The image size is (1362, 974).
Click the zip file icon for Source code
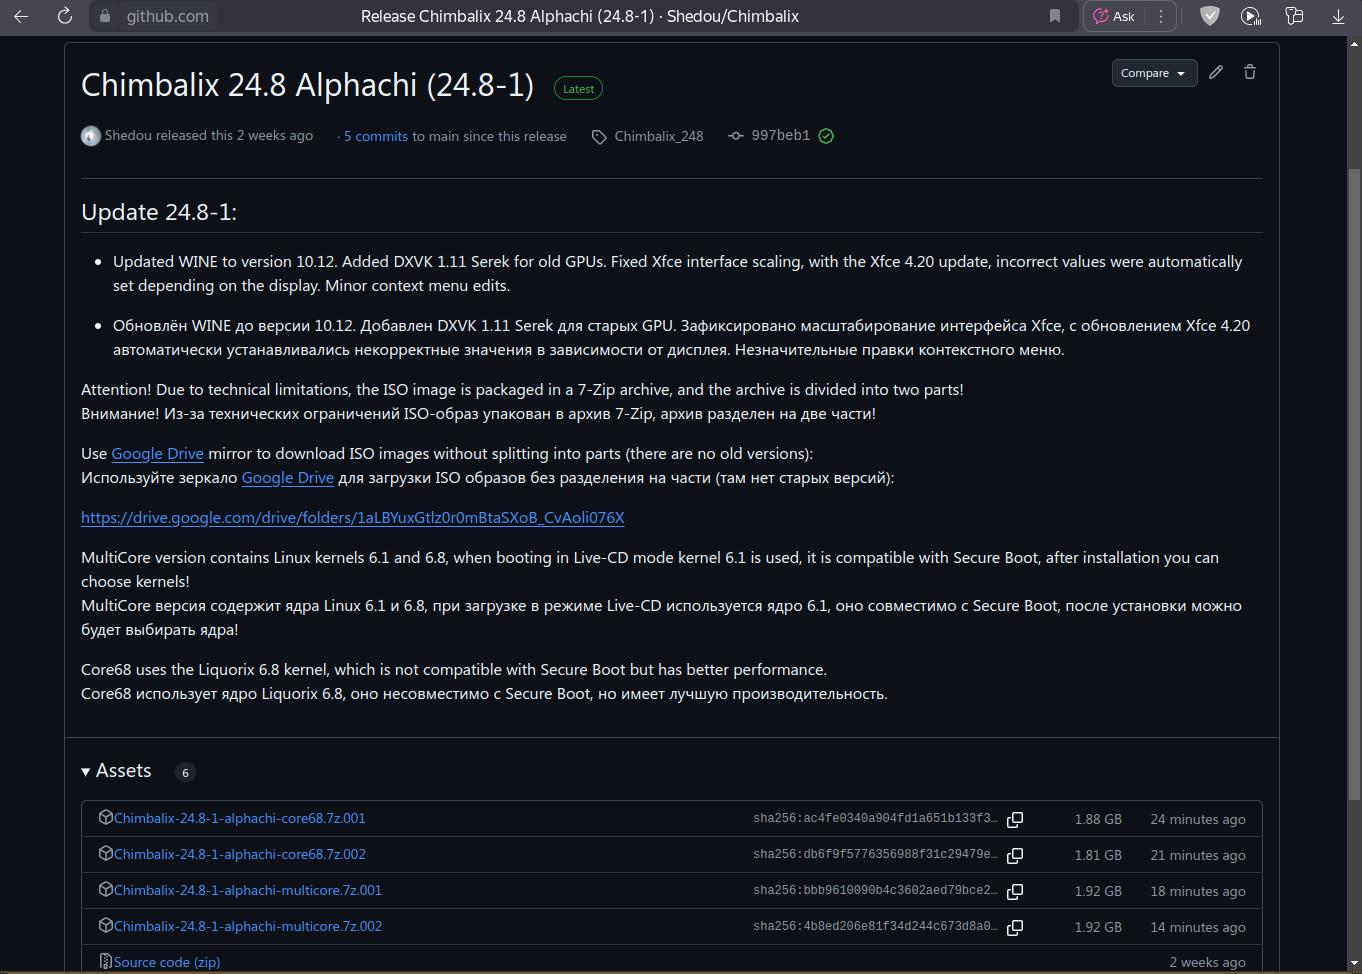click(105, 962)
